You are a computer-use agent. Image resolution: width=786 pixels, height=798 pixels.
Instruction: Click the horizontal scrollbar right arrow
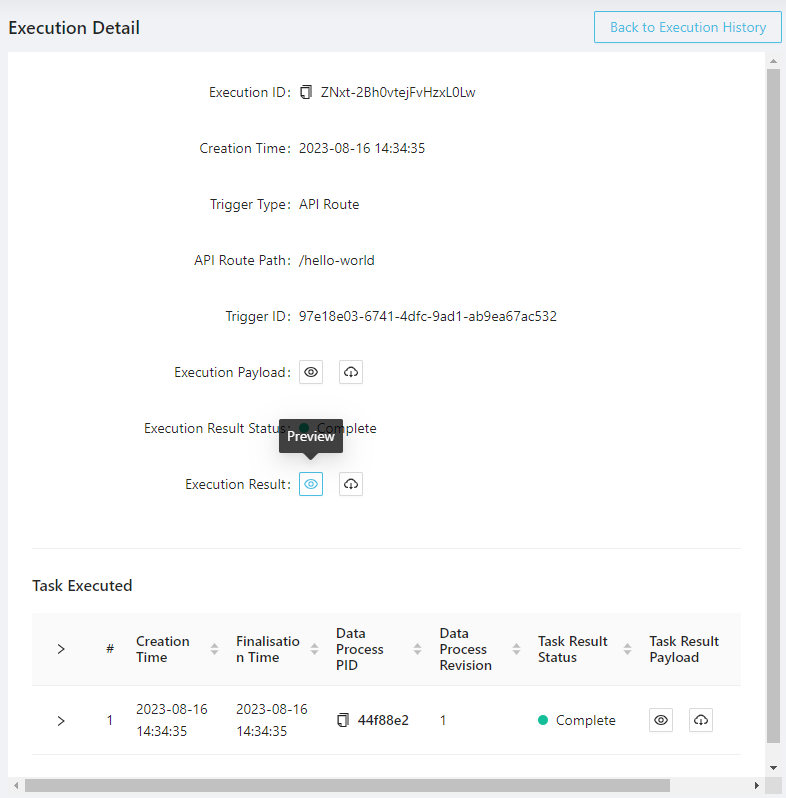point(756,785)
